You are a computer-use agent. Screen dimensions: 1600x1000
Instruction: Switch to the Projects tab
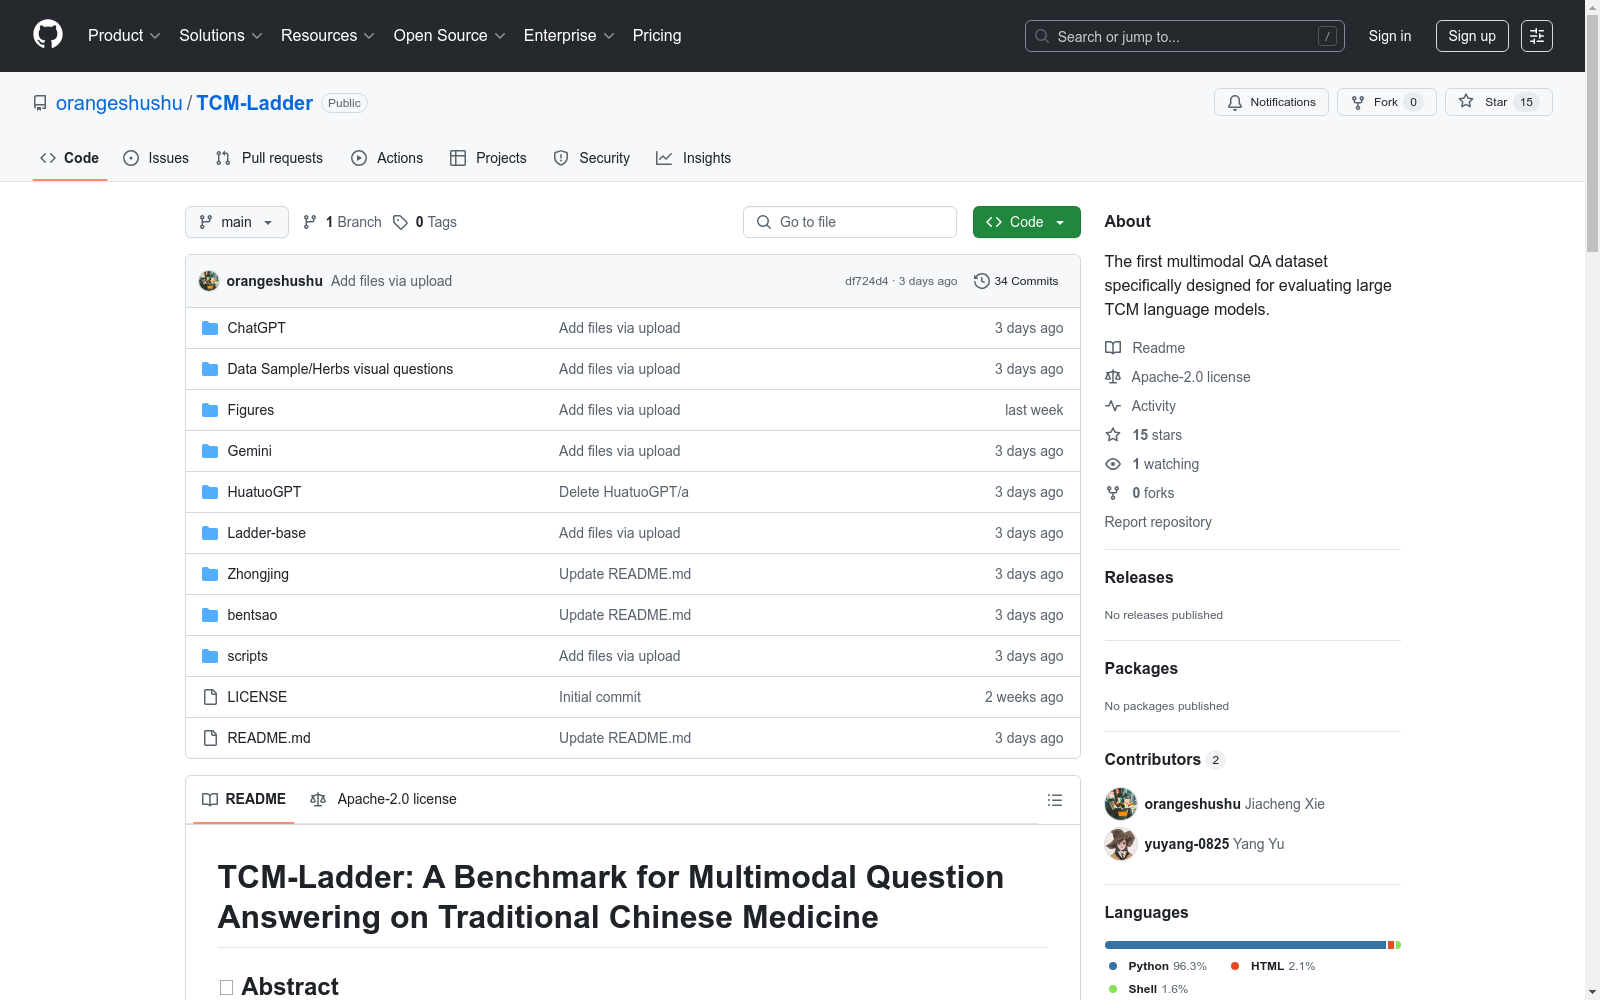pyautogui.click(x=488, y=158)
